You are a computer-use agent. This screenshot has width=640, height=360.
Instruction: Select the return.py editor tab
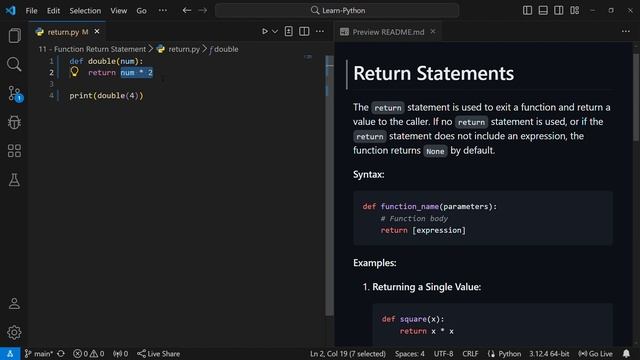click(x=67, y=32)
